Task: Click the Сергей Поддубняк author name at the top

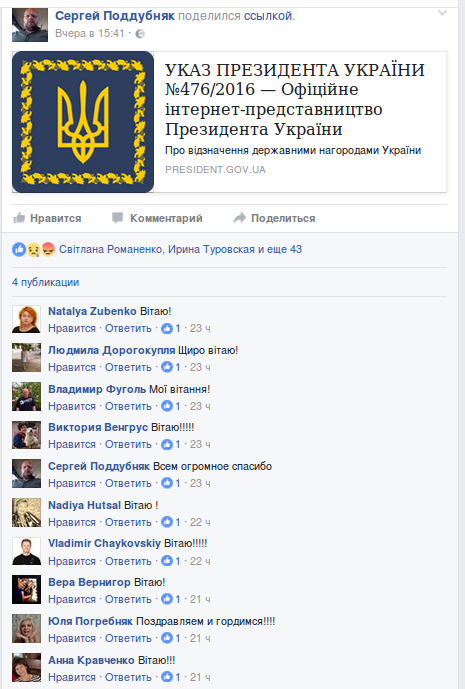Action: pos(115,16)
